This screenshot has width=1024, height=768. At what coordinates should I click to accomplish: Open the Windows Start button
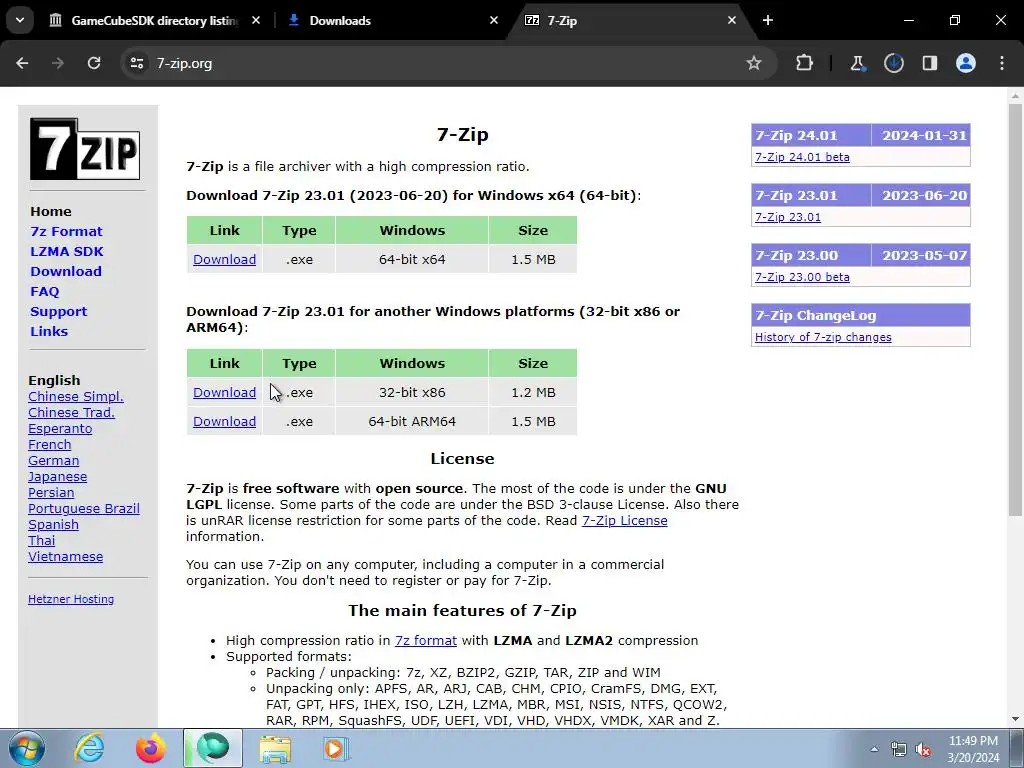pos(27,748)
